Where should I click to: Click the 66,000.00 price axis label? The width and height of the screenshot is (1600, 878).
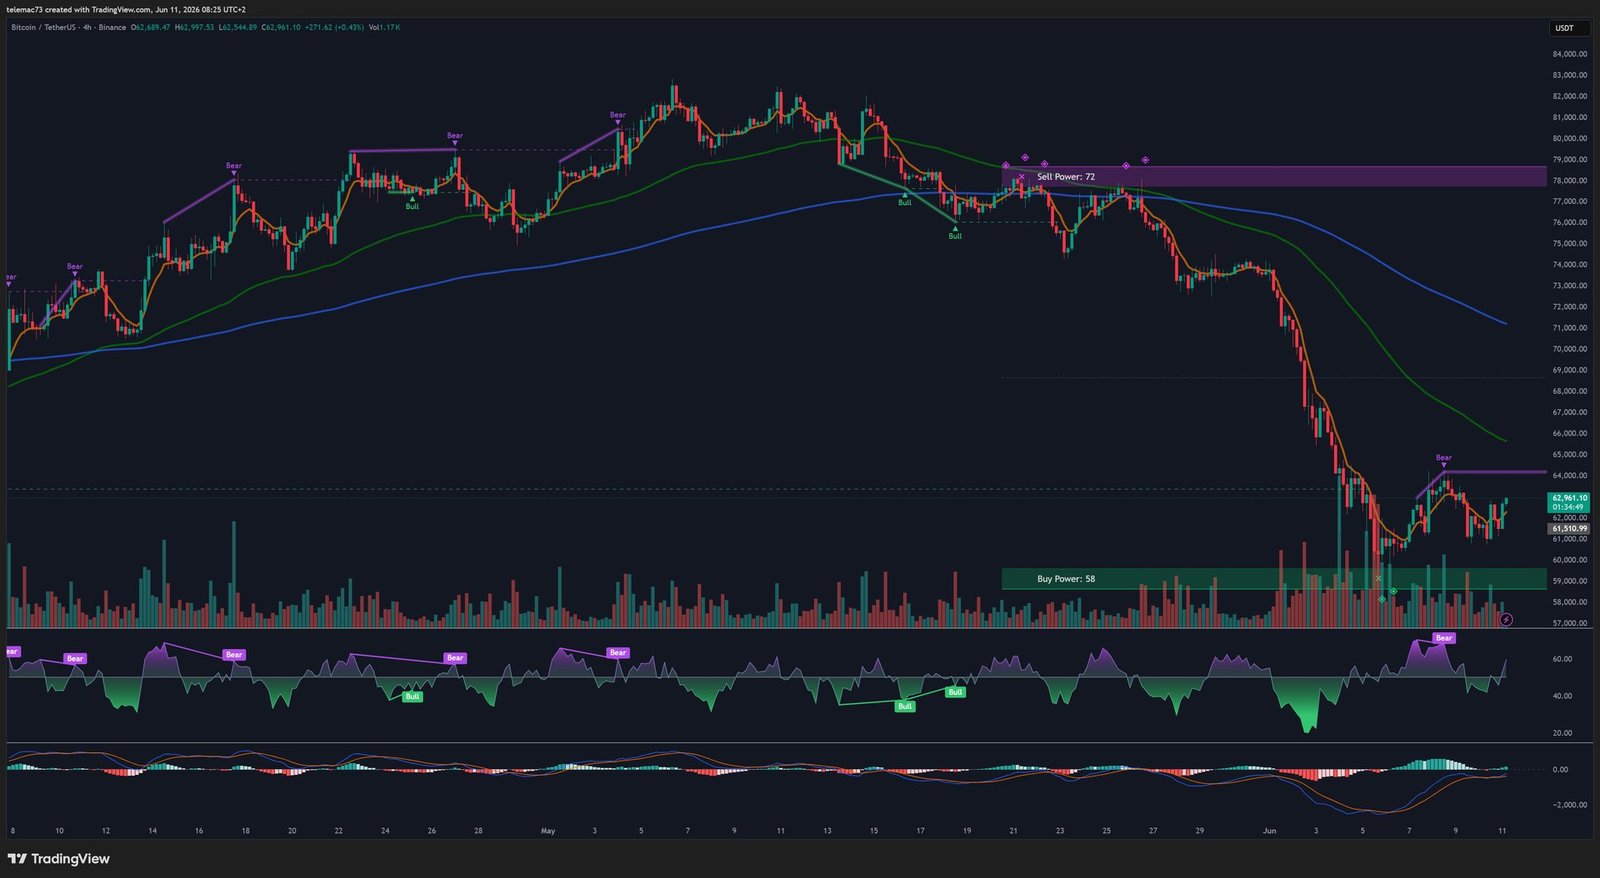(1569, 433)
